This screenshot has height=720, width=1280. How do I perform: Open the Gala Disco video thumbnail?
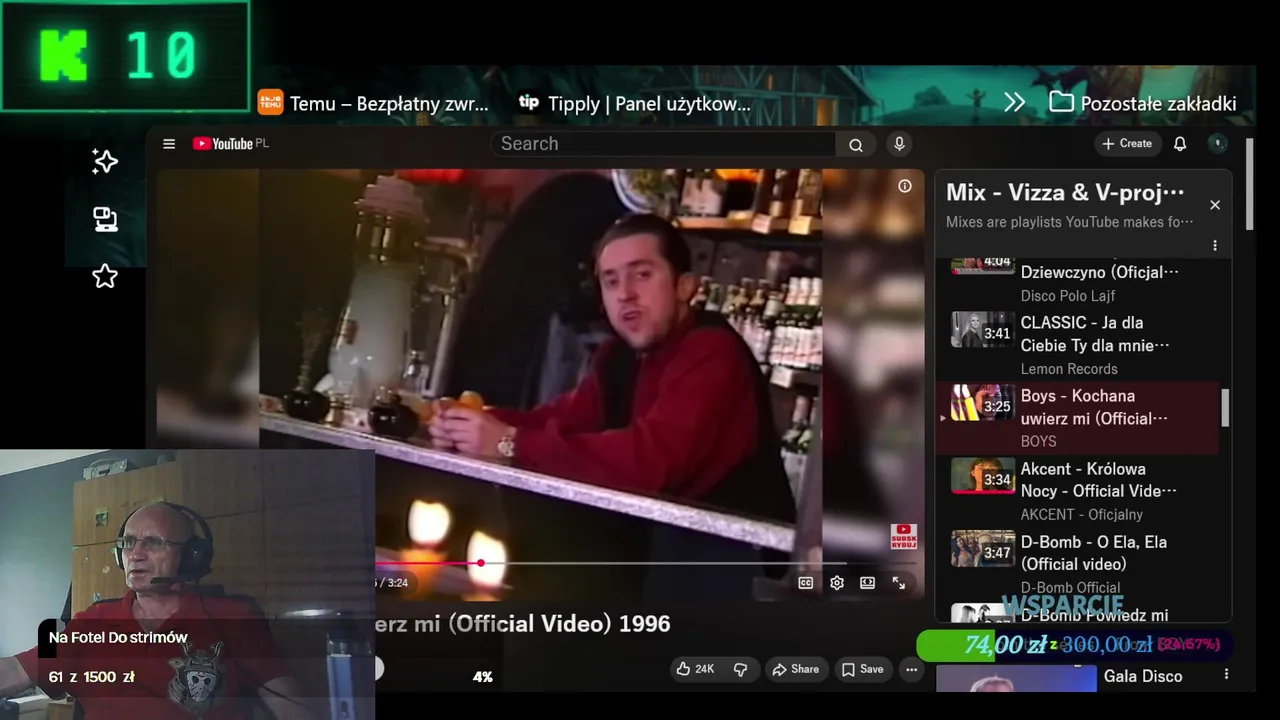[1016, 679]
